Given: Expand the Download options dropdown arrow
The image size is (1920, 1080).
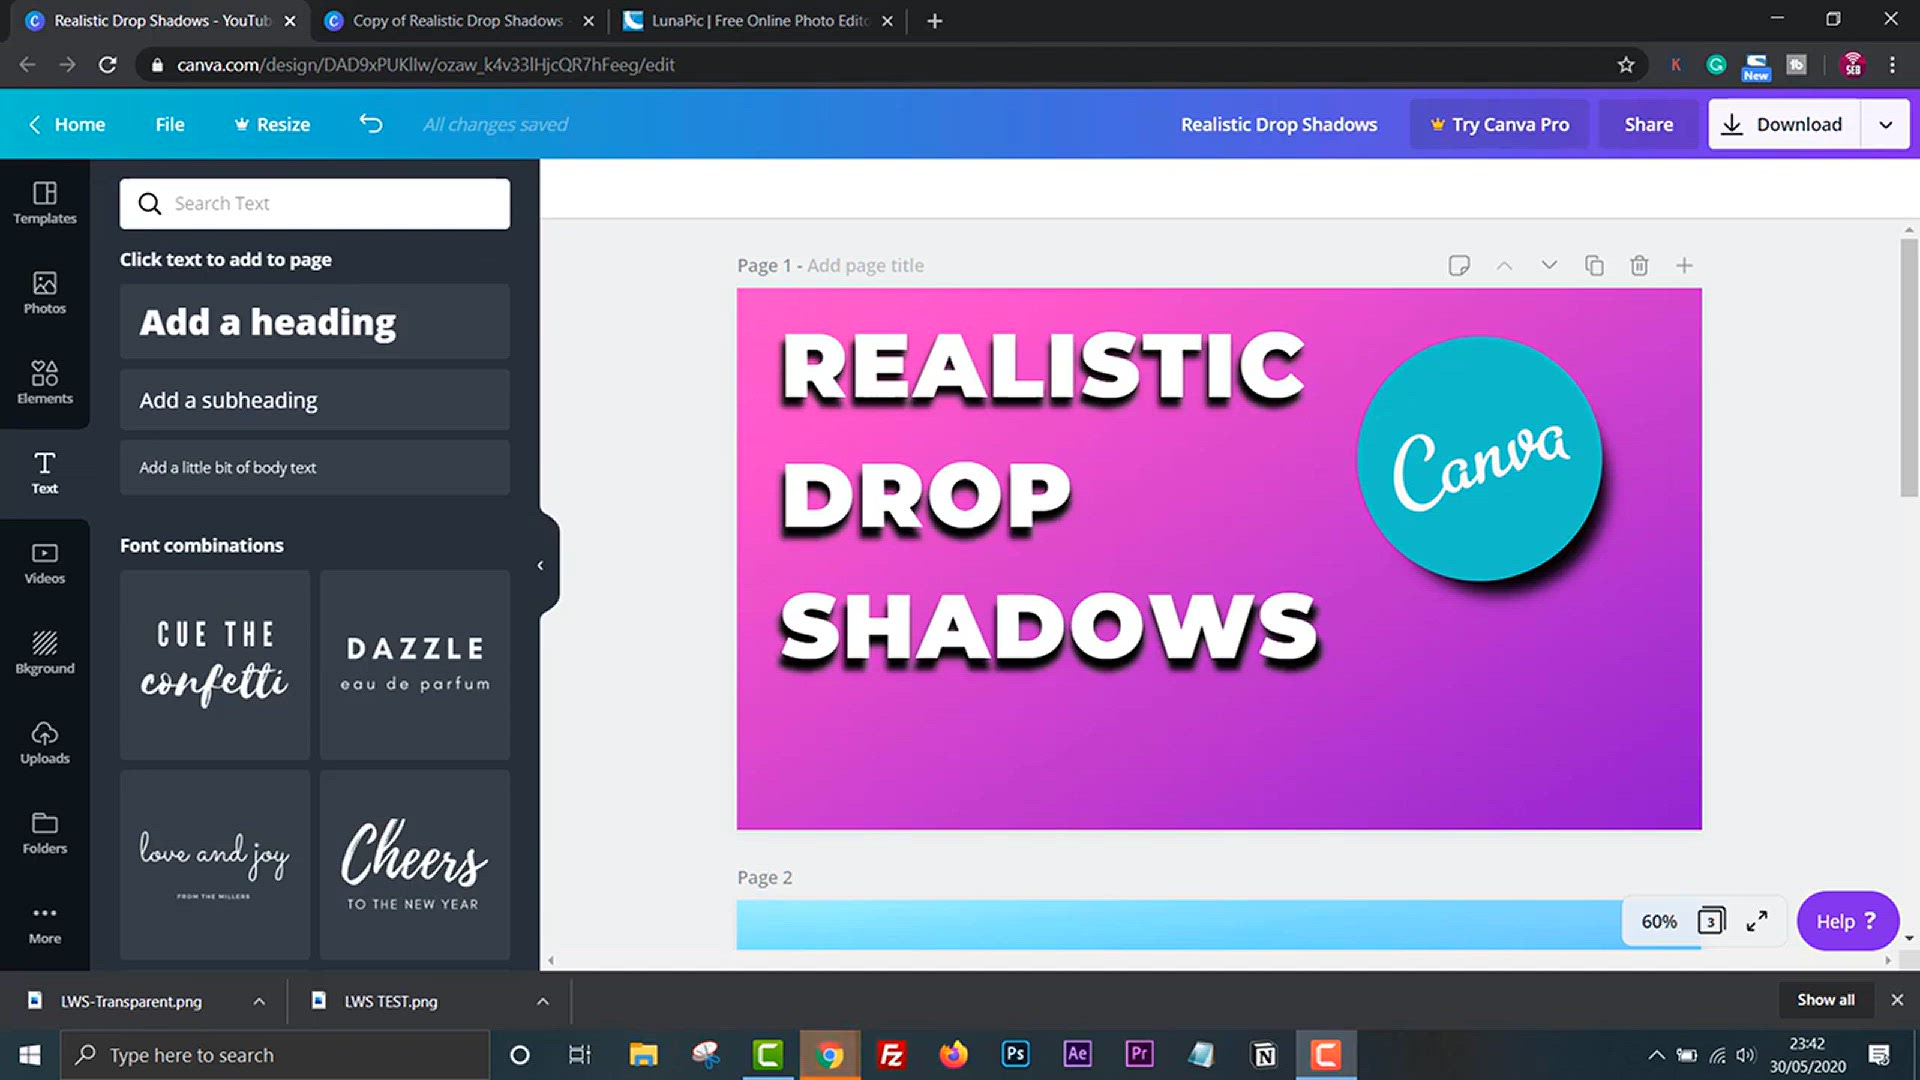Looking at the screenshot, I should [1885, 124].
